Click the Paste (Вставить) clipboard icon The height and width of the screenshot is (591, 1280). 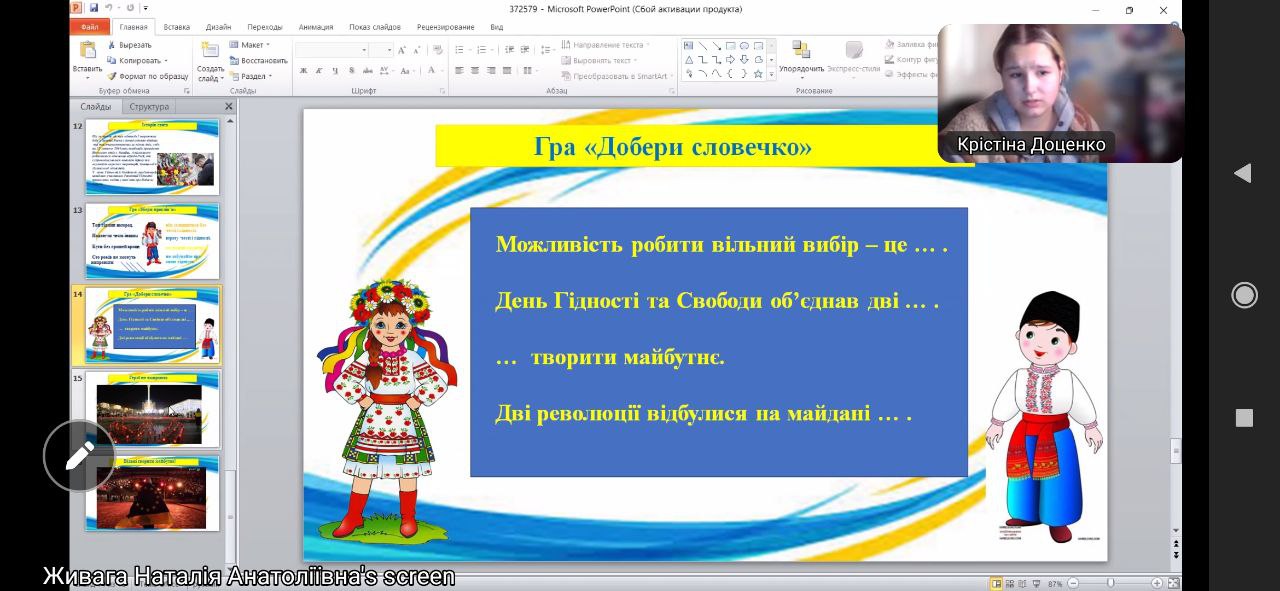click(x=87, y=51)
